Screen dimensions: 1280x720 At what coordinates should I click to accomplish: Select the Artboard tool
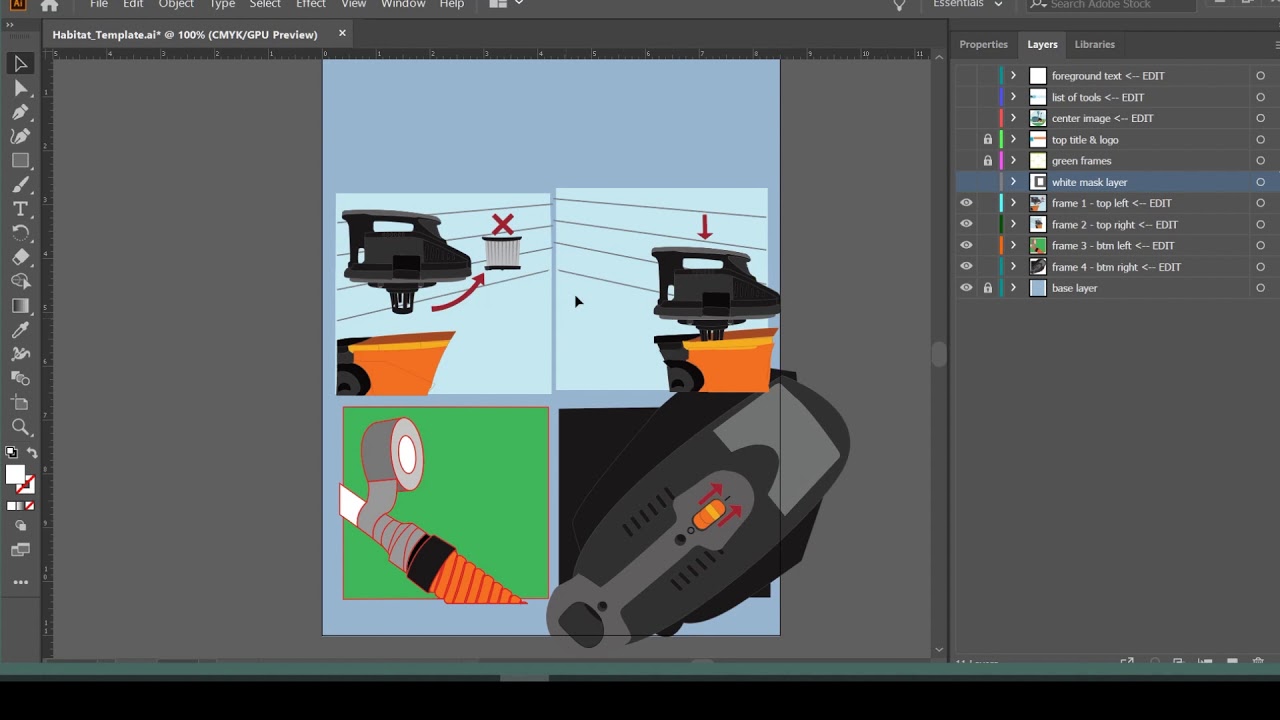point(20,402)
